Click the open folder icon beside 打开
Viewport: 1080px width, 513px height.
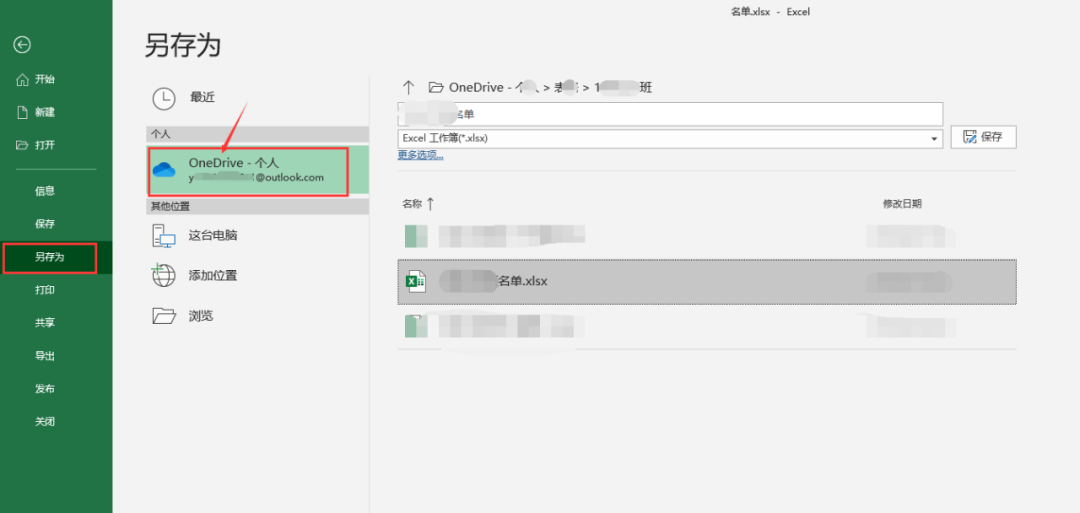pos(22,145)
